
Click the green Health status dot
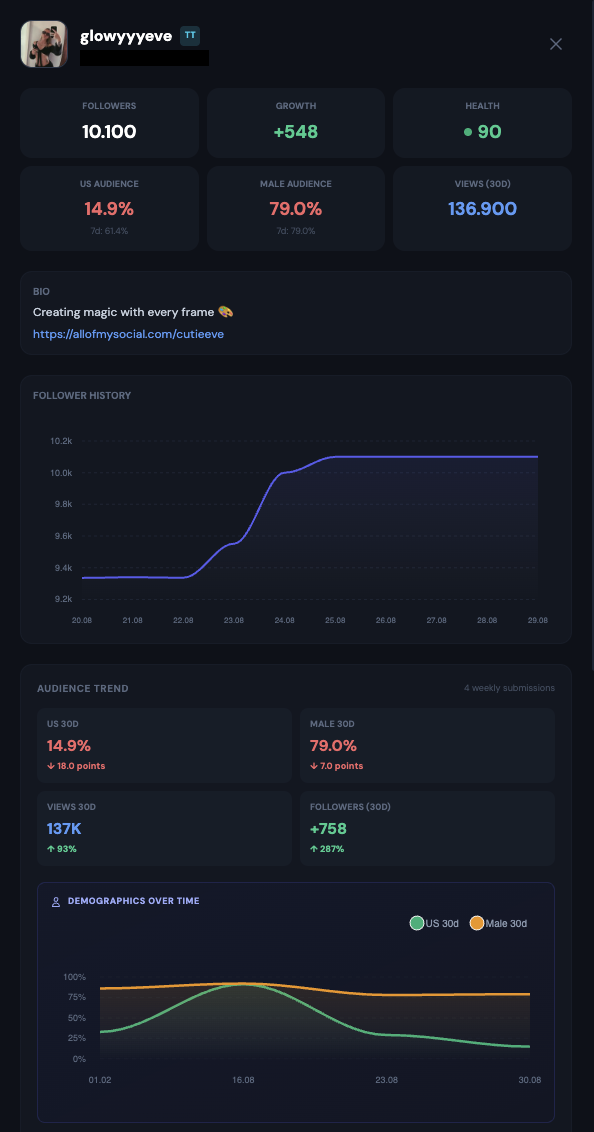click(x=468, y=132)
